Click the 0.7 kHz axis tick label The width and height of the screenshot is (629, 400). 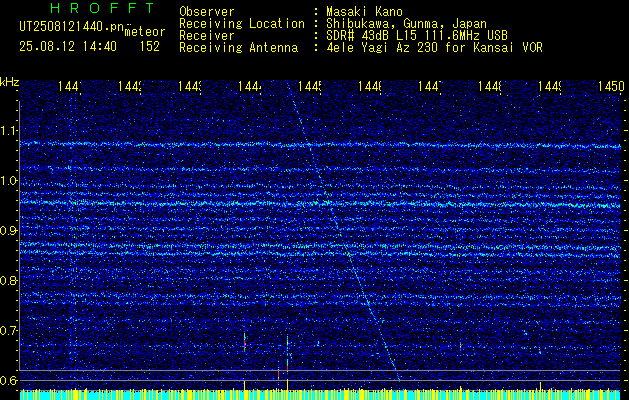pos(8,331)
